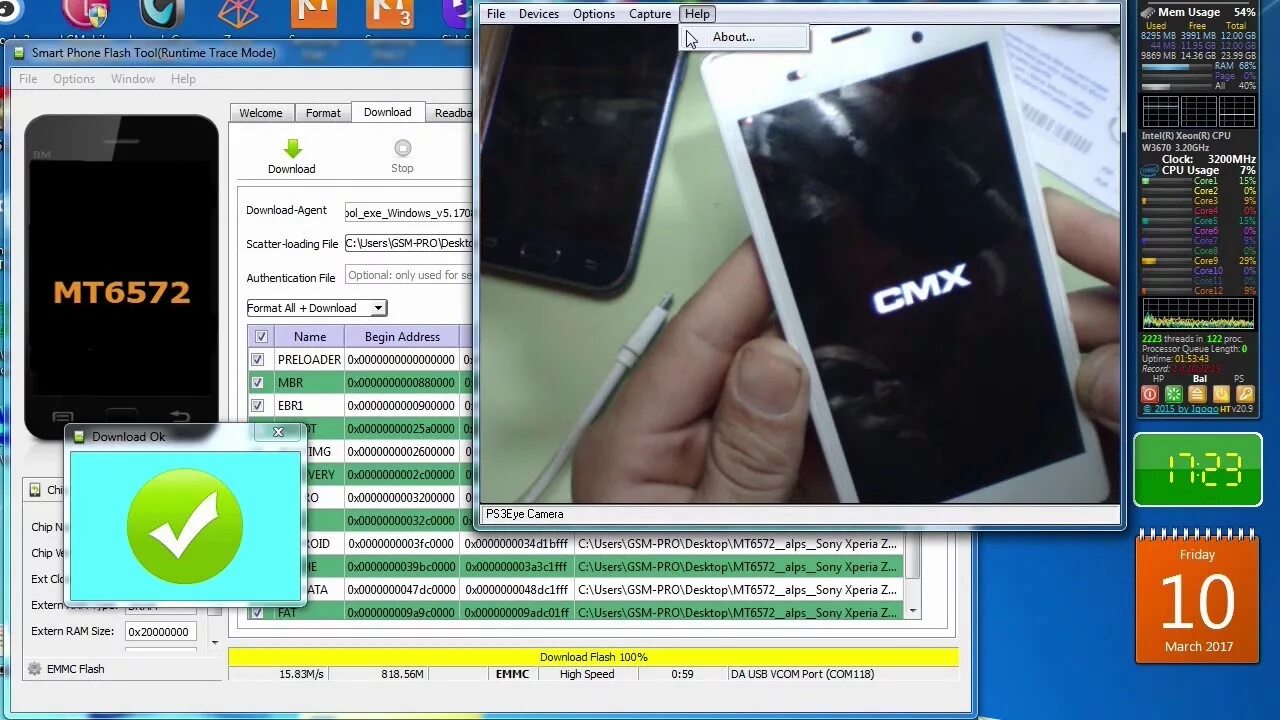
Task: Uncheck the PRELOADER partition checkbox
Action: (258, 360)
